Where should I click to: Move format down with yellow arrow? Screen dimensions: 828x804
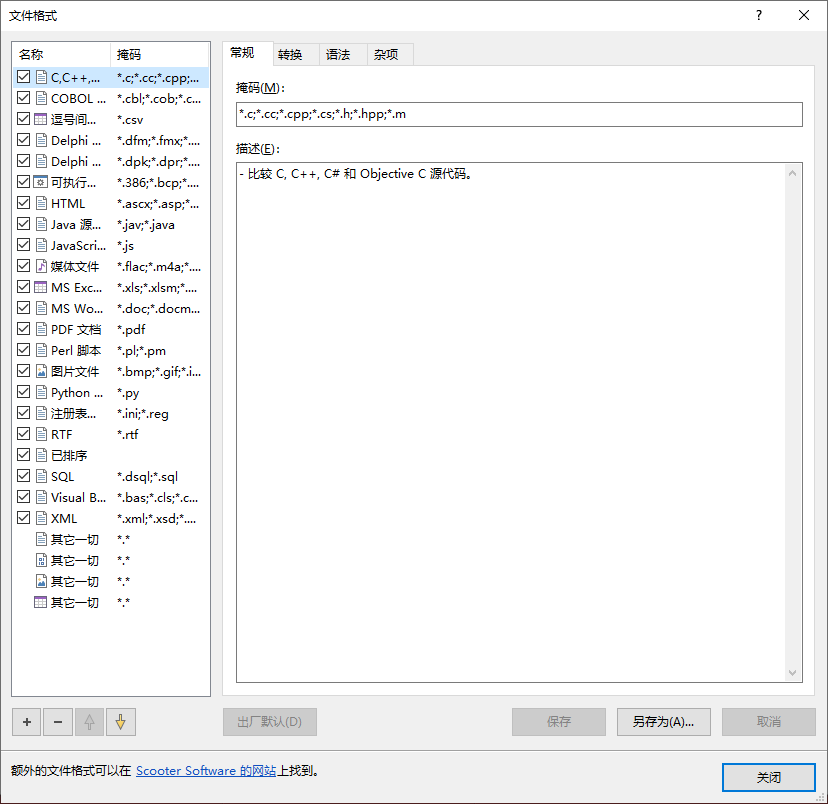coord(121,722)
